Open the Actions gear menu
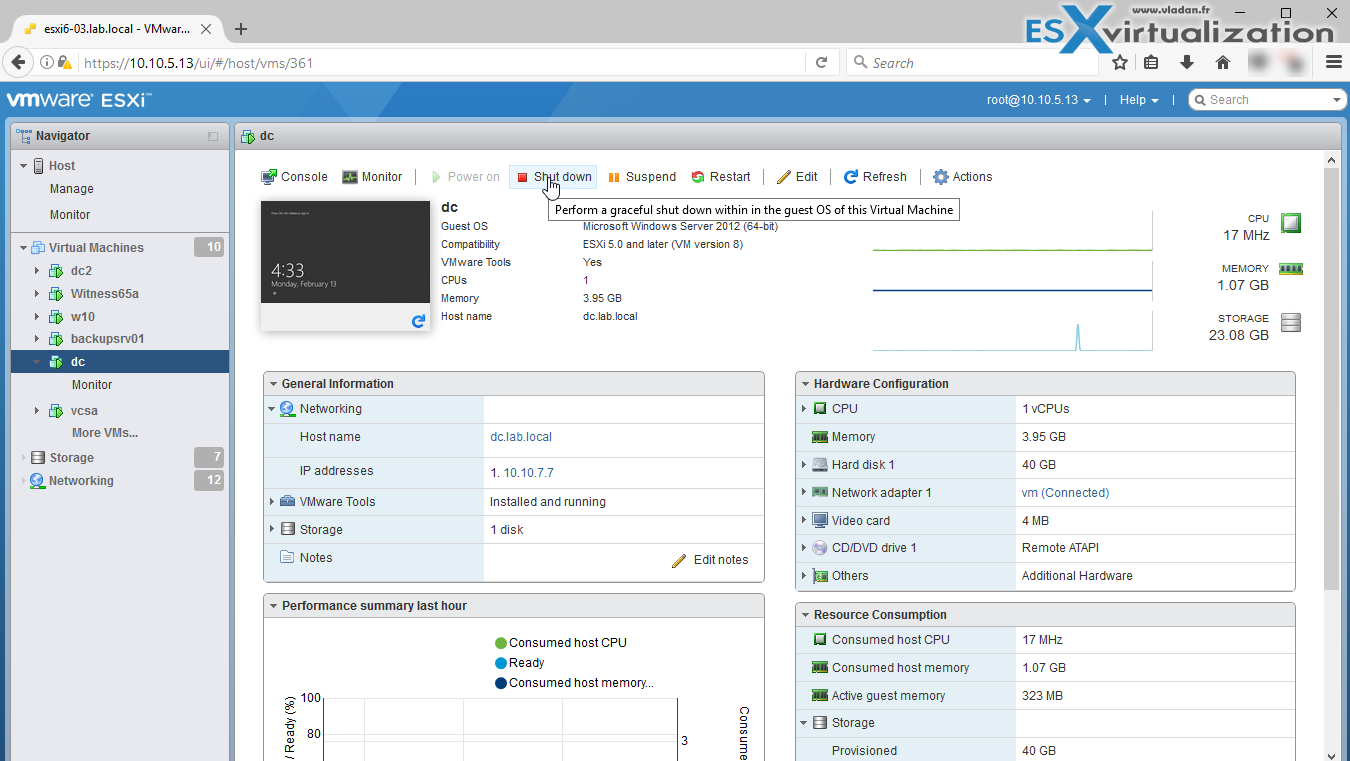The height and width of the screenshot is (761, 1350). click(x=961, y=176)
